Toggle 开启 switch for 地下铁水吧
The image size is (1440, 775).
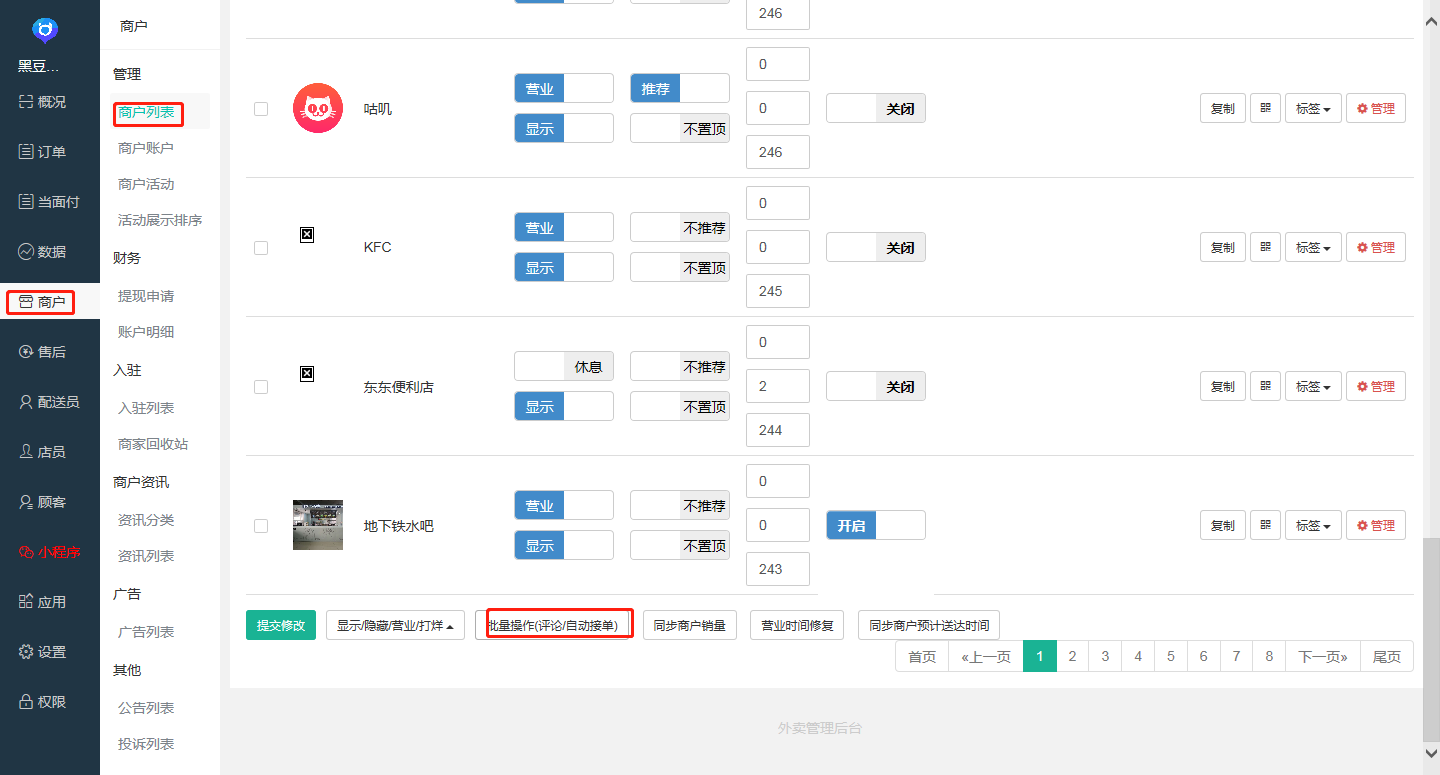click(x=876, y=525)
